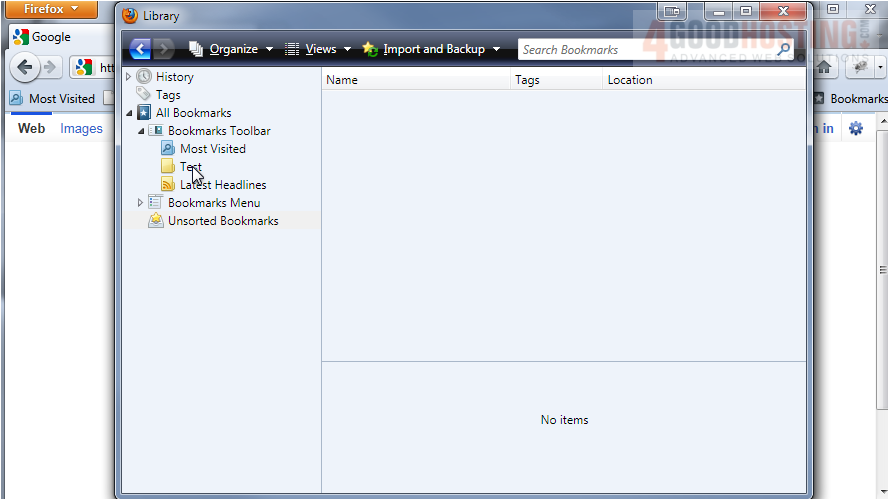Click the Unsorted Bookmarks icon
889x500 pixels.
pos(156,221)
